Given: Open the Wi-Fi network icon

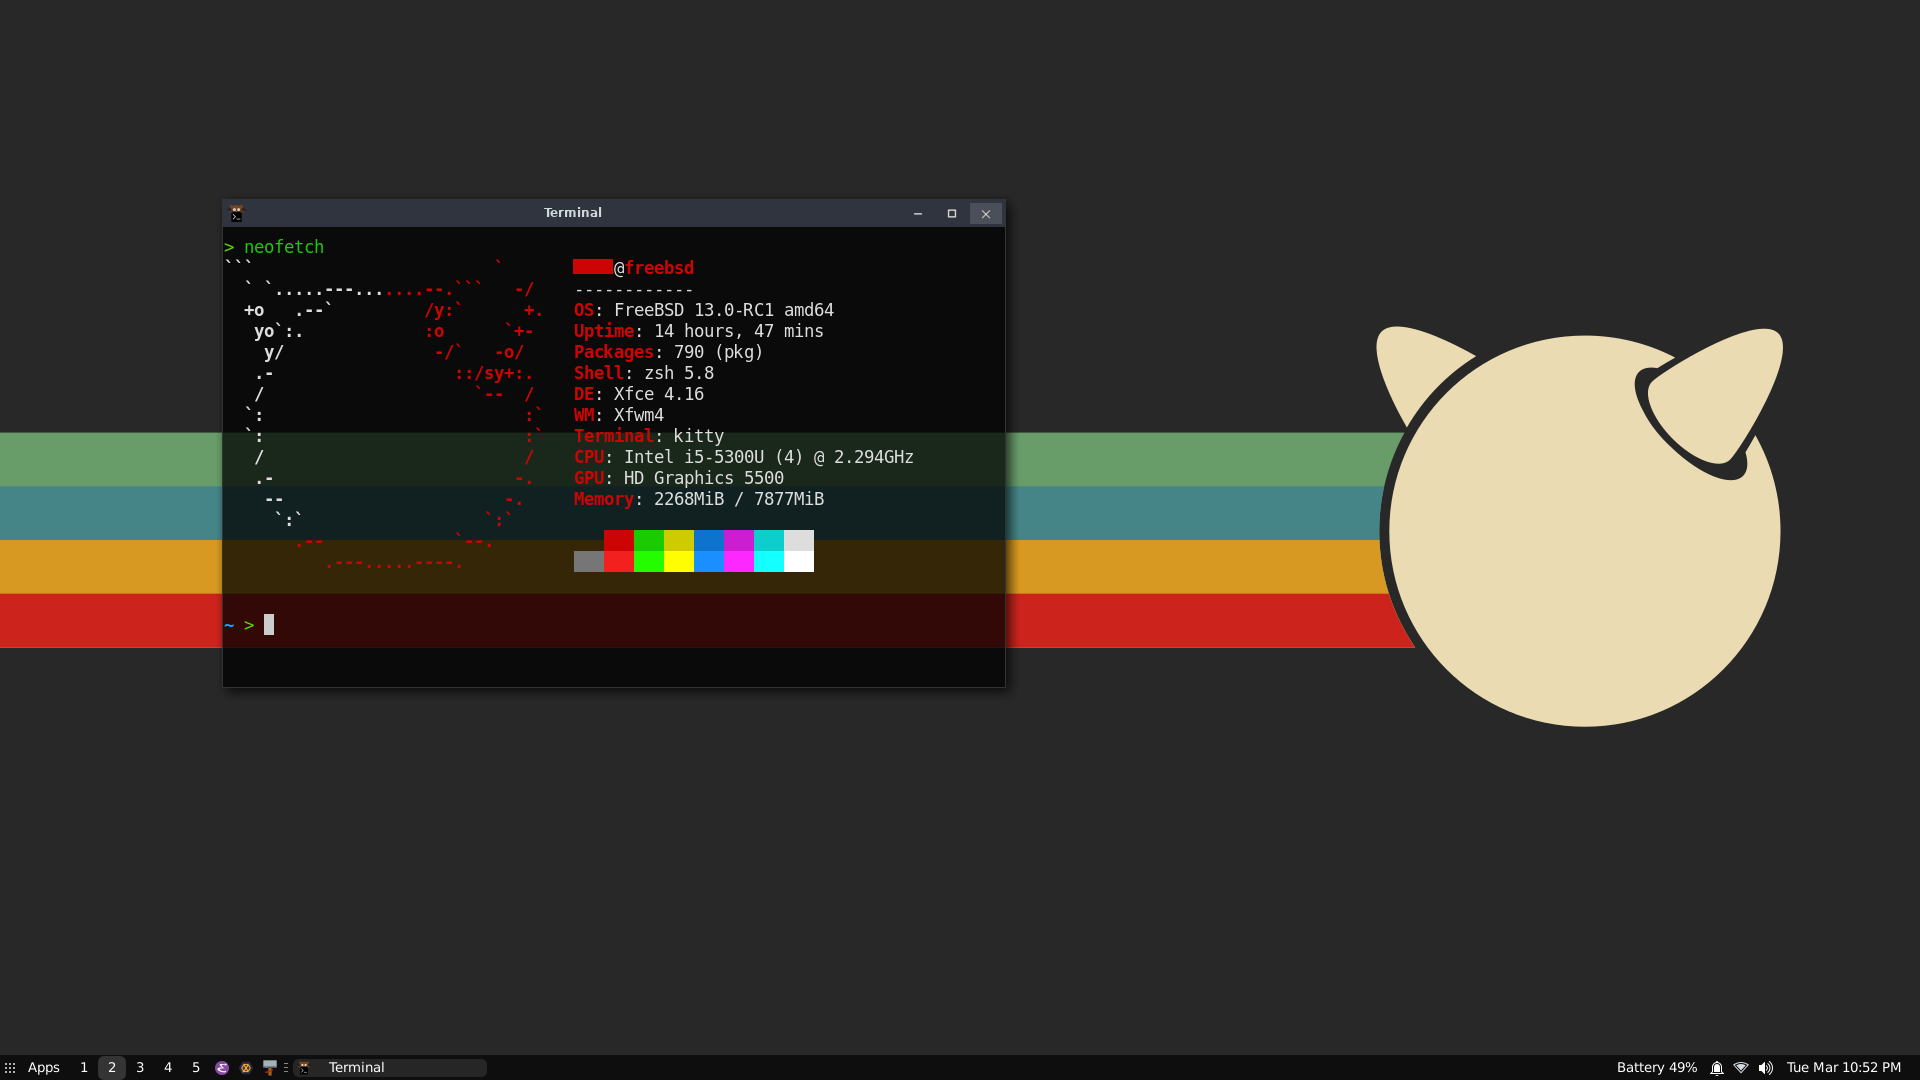Looking at the screenshot, I should (1741, 1067).
